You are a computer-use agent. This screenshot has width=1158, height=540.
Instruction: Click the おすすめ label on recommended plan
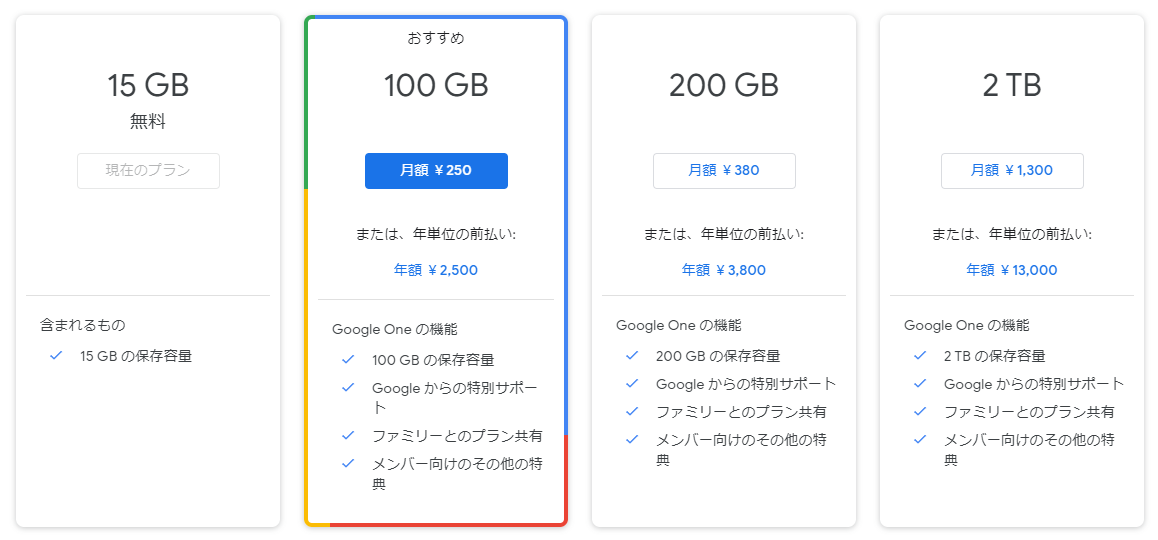pos(436,39)
